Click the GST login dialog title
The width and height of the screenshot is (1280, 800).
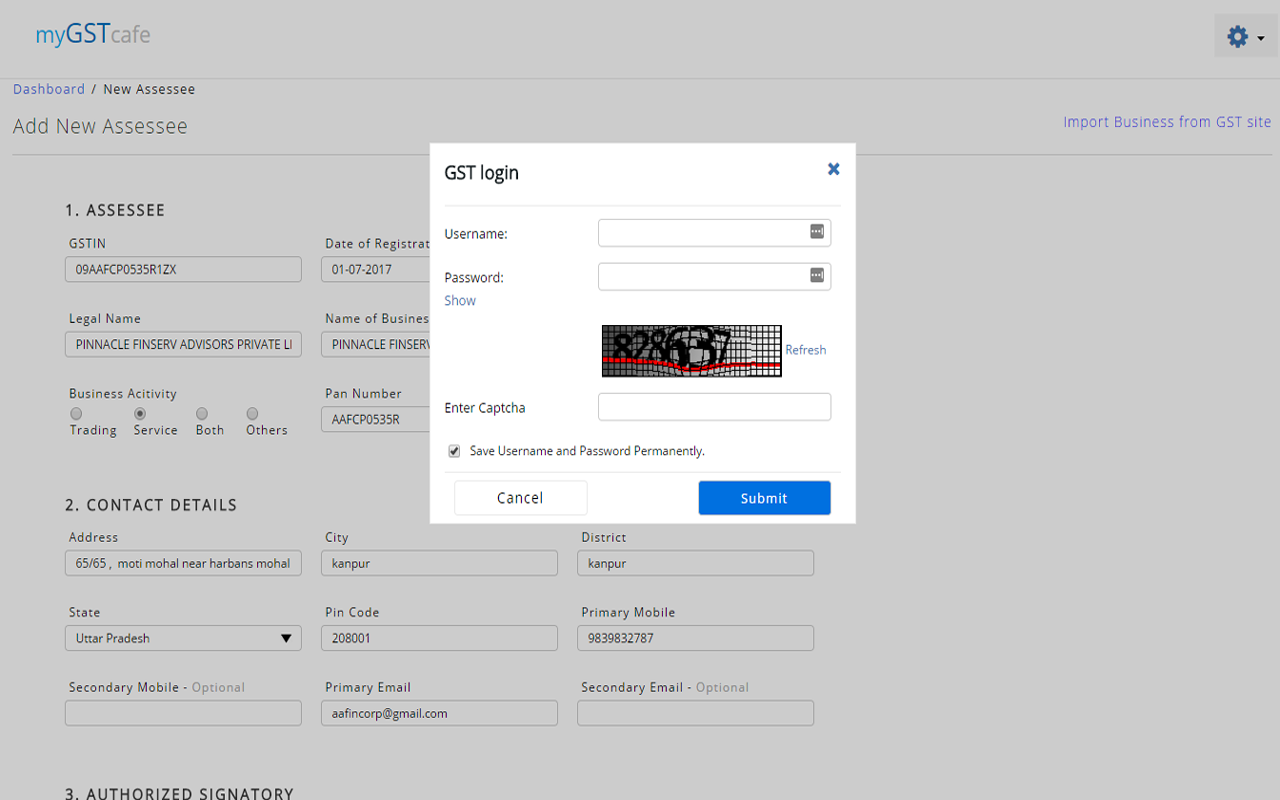tap(481, 172)
